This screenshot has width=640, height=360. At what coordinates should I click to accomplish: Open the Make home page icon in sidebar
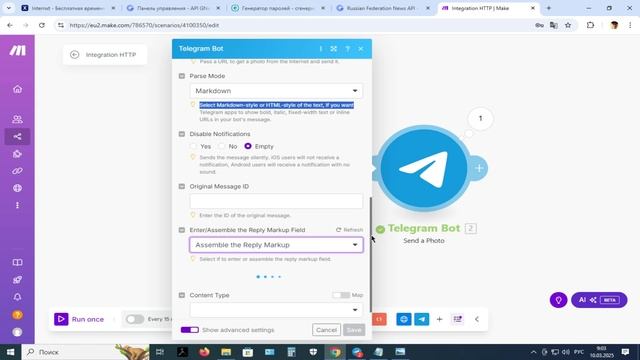point(17,89)
